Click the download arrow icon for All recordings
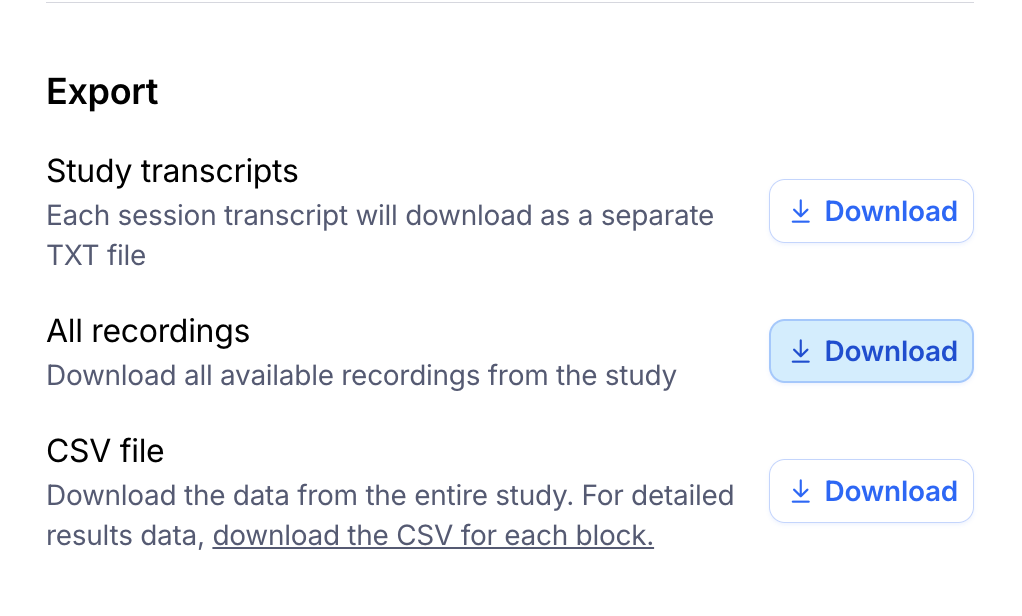 800,351
